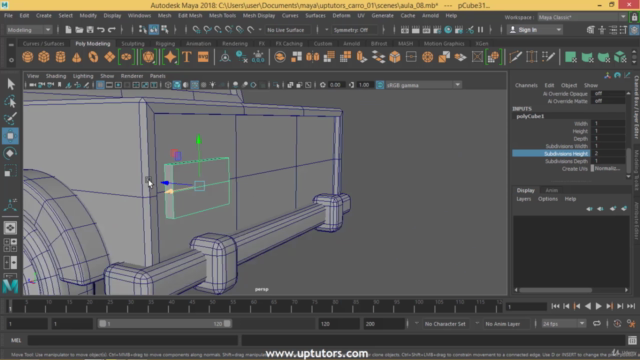Click the MEL script language toggle

[16, 340]
